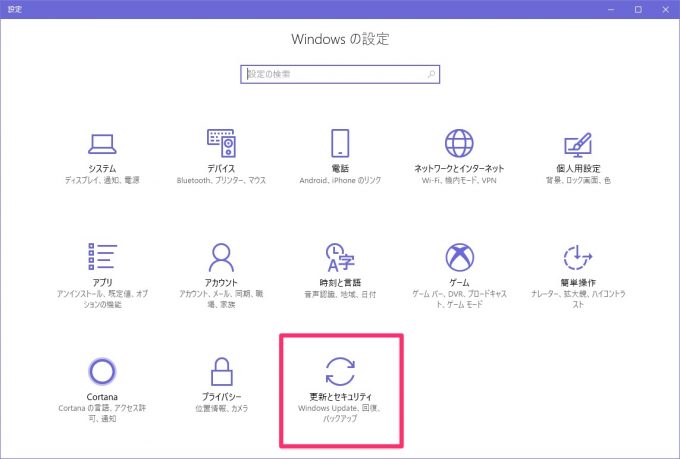Open the Cortana circle icon

point(102,371)
